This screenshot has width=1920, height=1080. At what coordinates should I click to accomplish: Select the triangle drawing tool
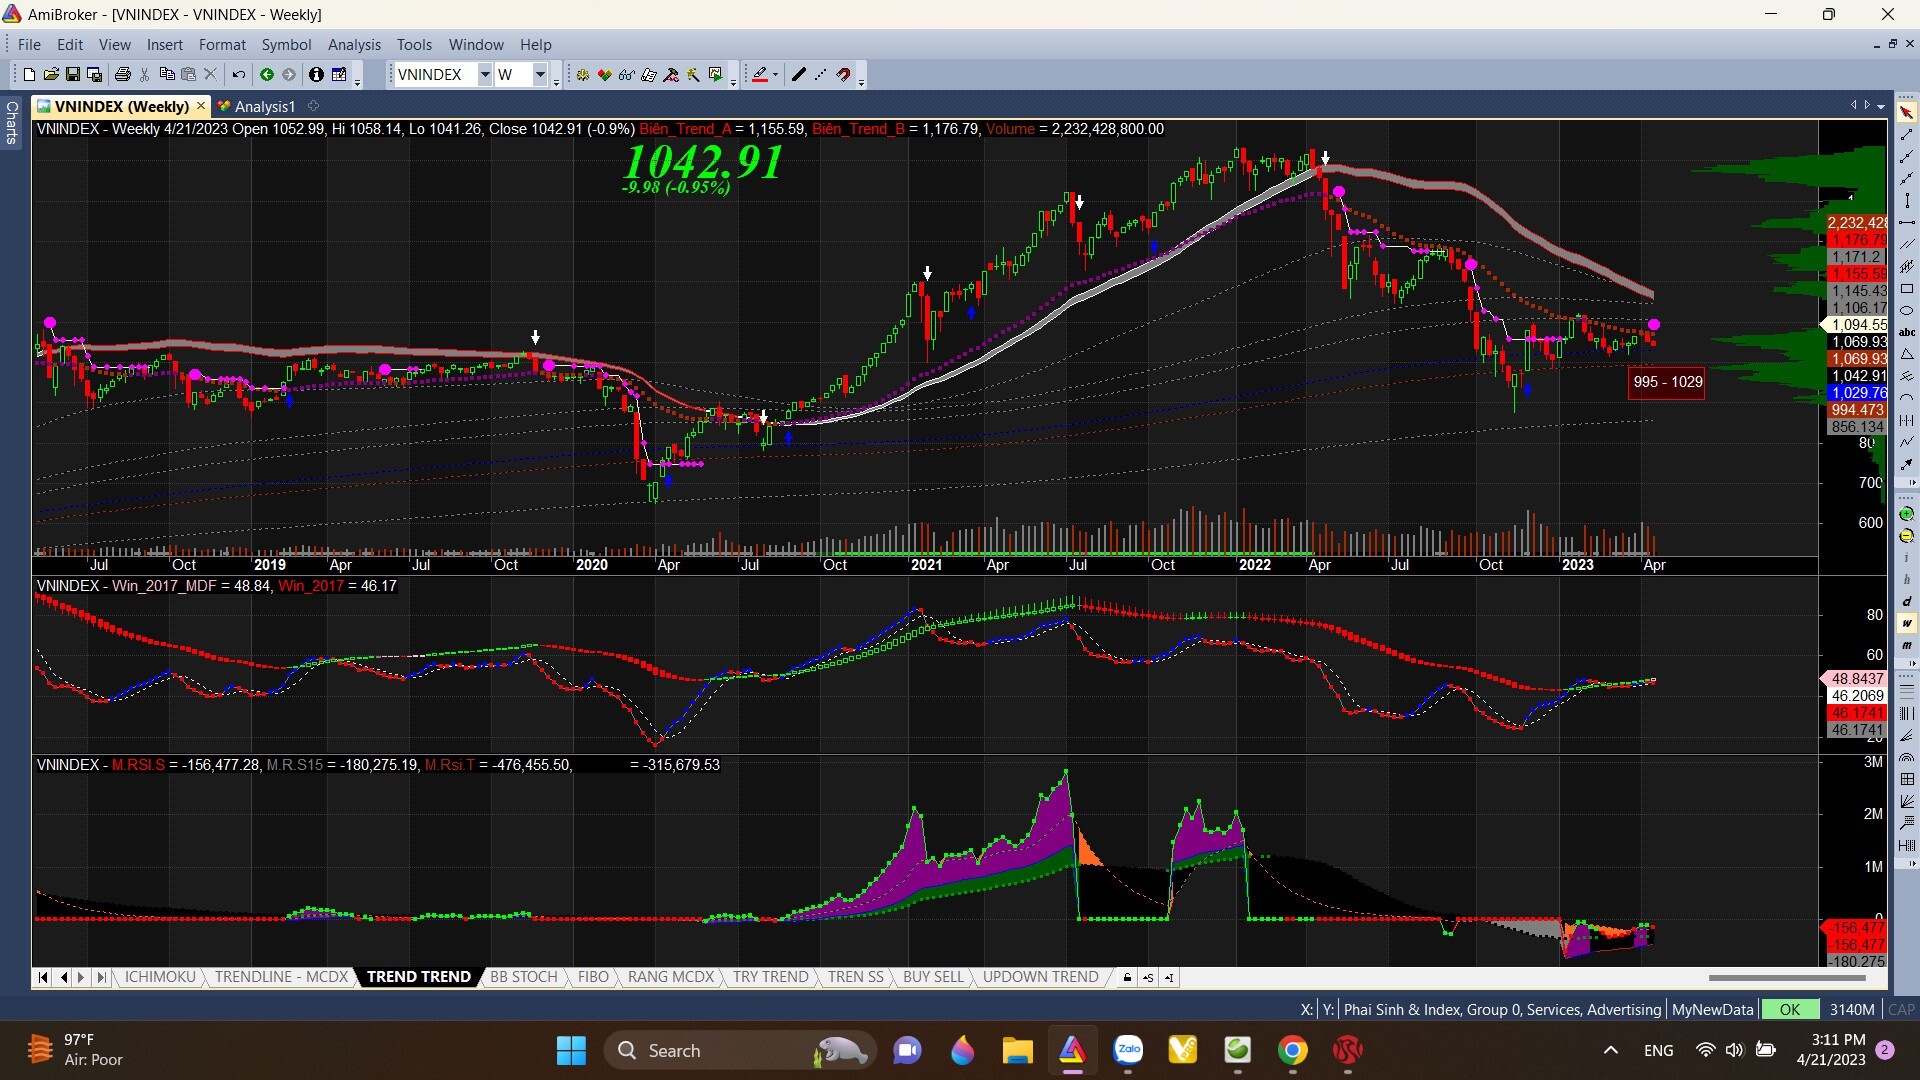click(x=1906, y=354)
